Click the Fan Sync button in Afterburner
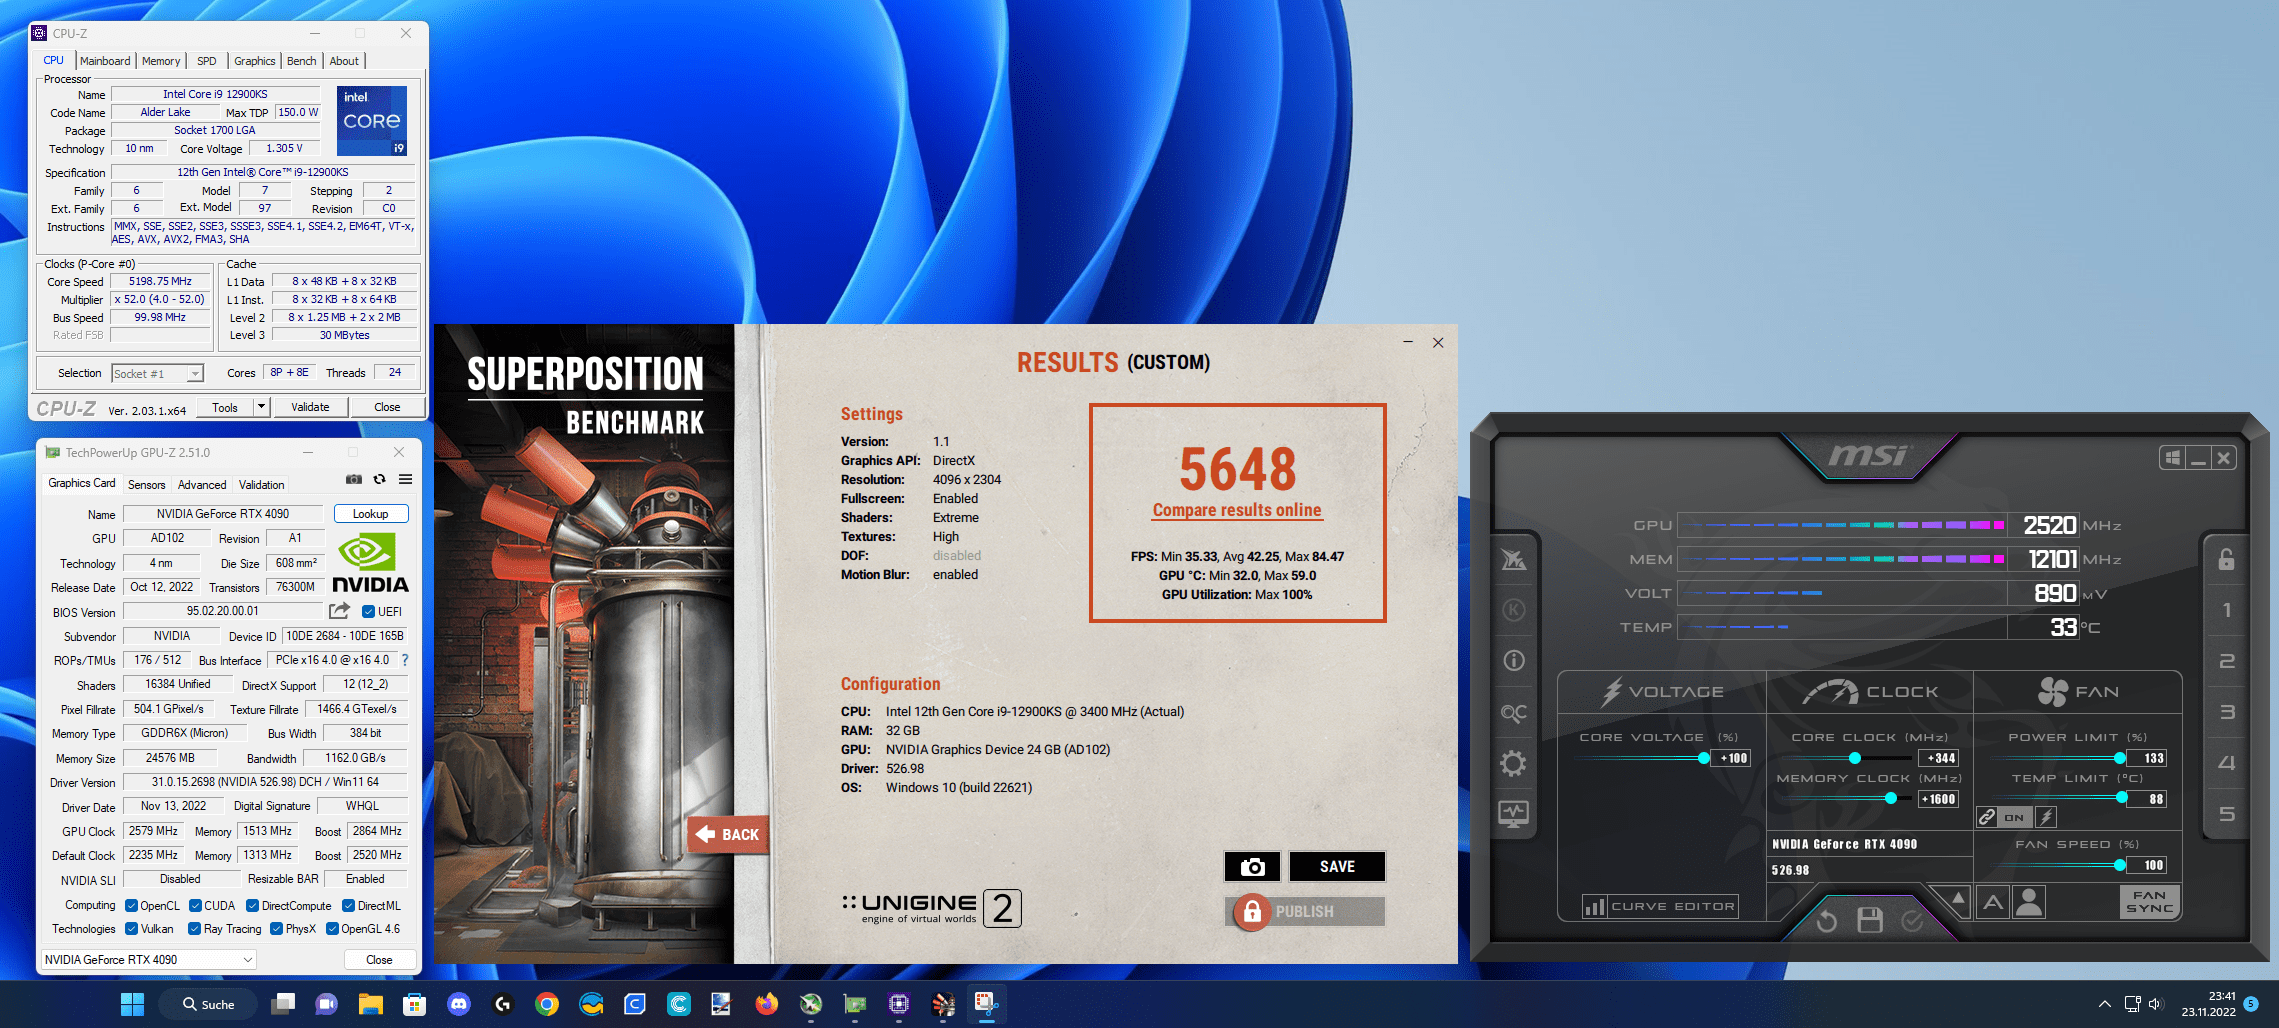This screenshot has width=2279, height=1028. tap(2150, 902)
